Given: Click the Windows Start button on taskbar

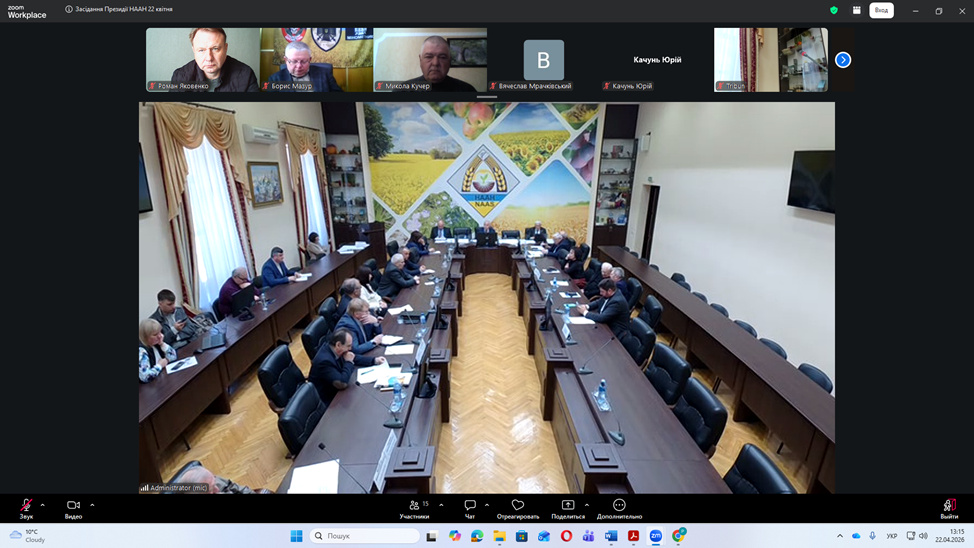Looking at the screenshot, I should click(296, 536).
